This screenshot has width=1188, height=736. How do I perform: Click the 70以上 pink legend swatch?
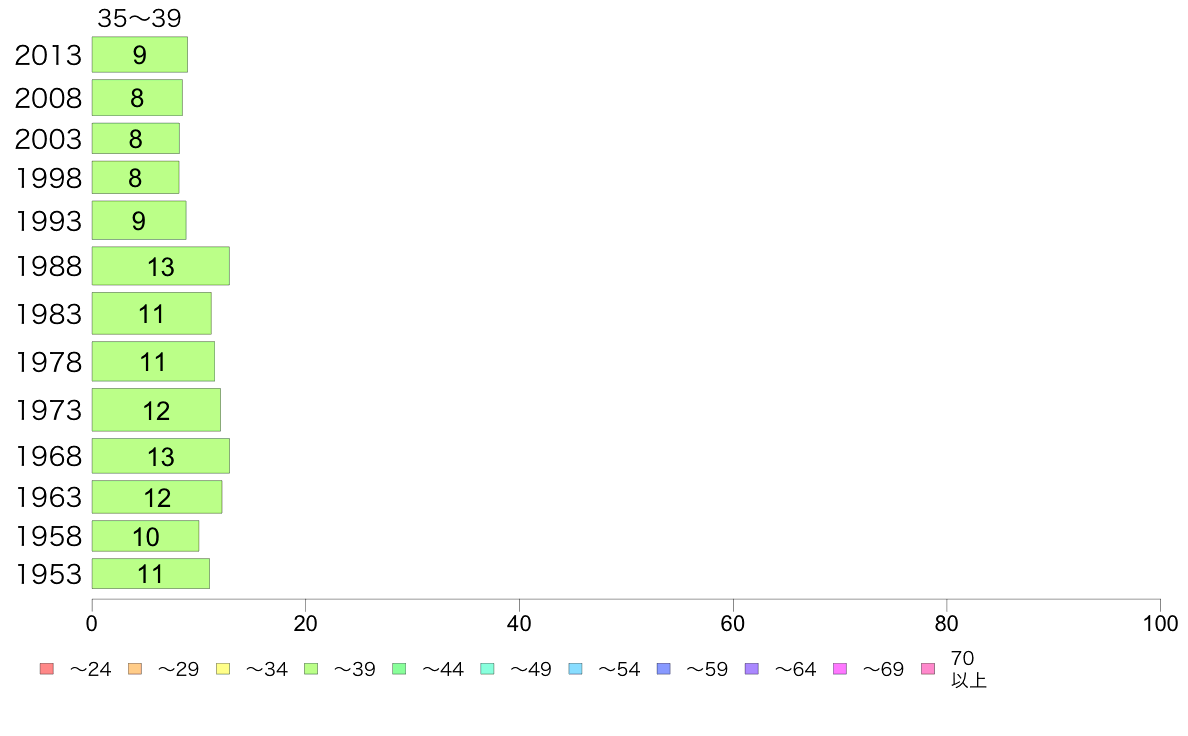(928, 669)
